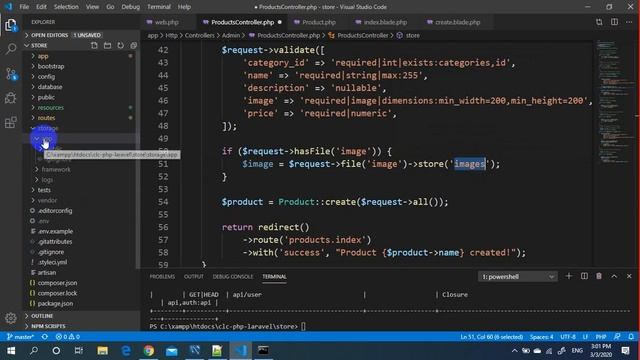The image size is (640, 360).
Task: Open Chrome from the taskbar
Action: click(149, 351)
